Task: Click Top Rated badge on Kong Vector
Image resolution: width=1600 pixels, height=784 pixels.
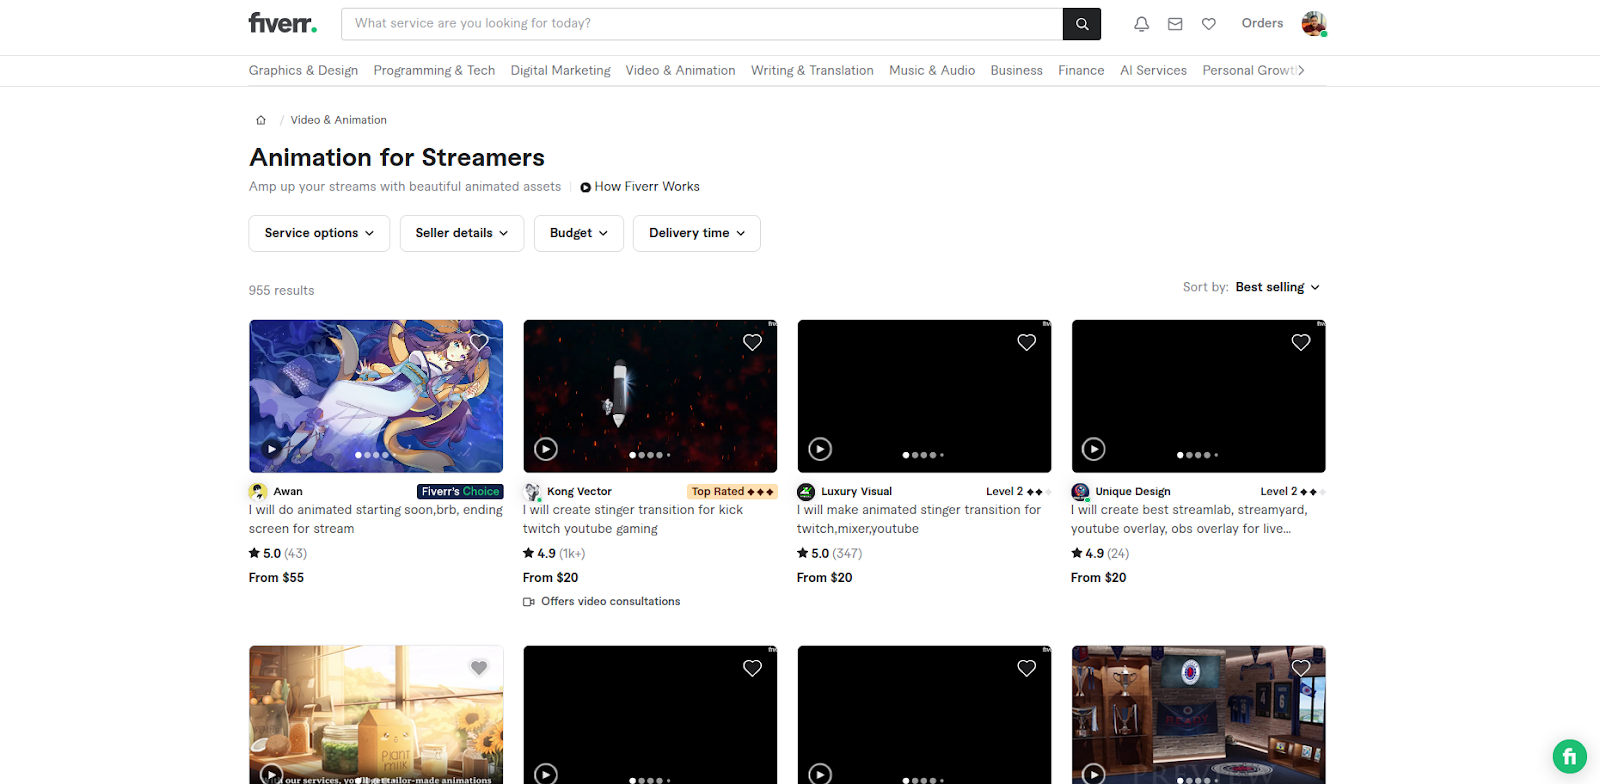Action: (x=732, y=492)
